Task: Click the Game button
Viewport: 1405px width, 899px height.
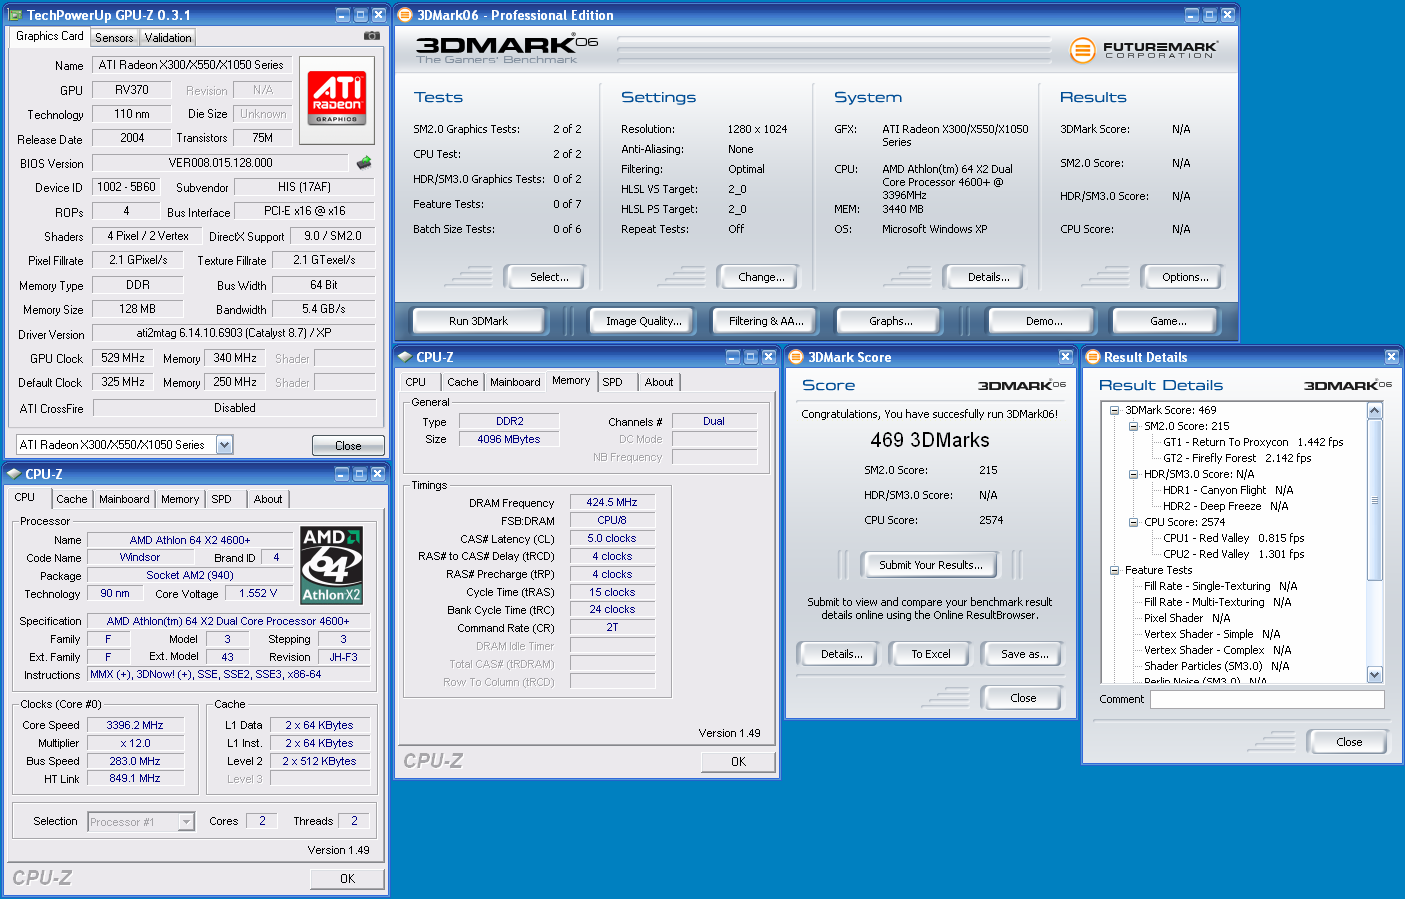Action: tap(1168, 321)
